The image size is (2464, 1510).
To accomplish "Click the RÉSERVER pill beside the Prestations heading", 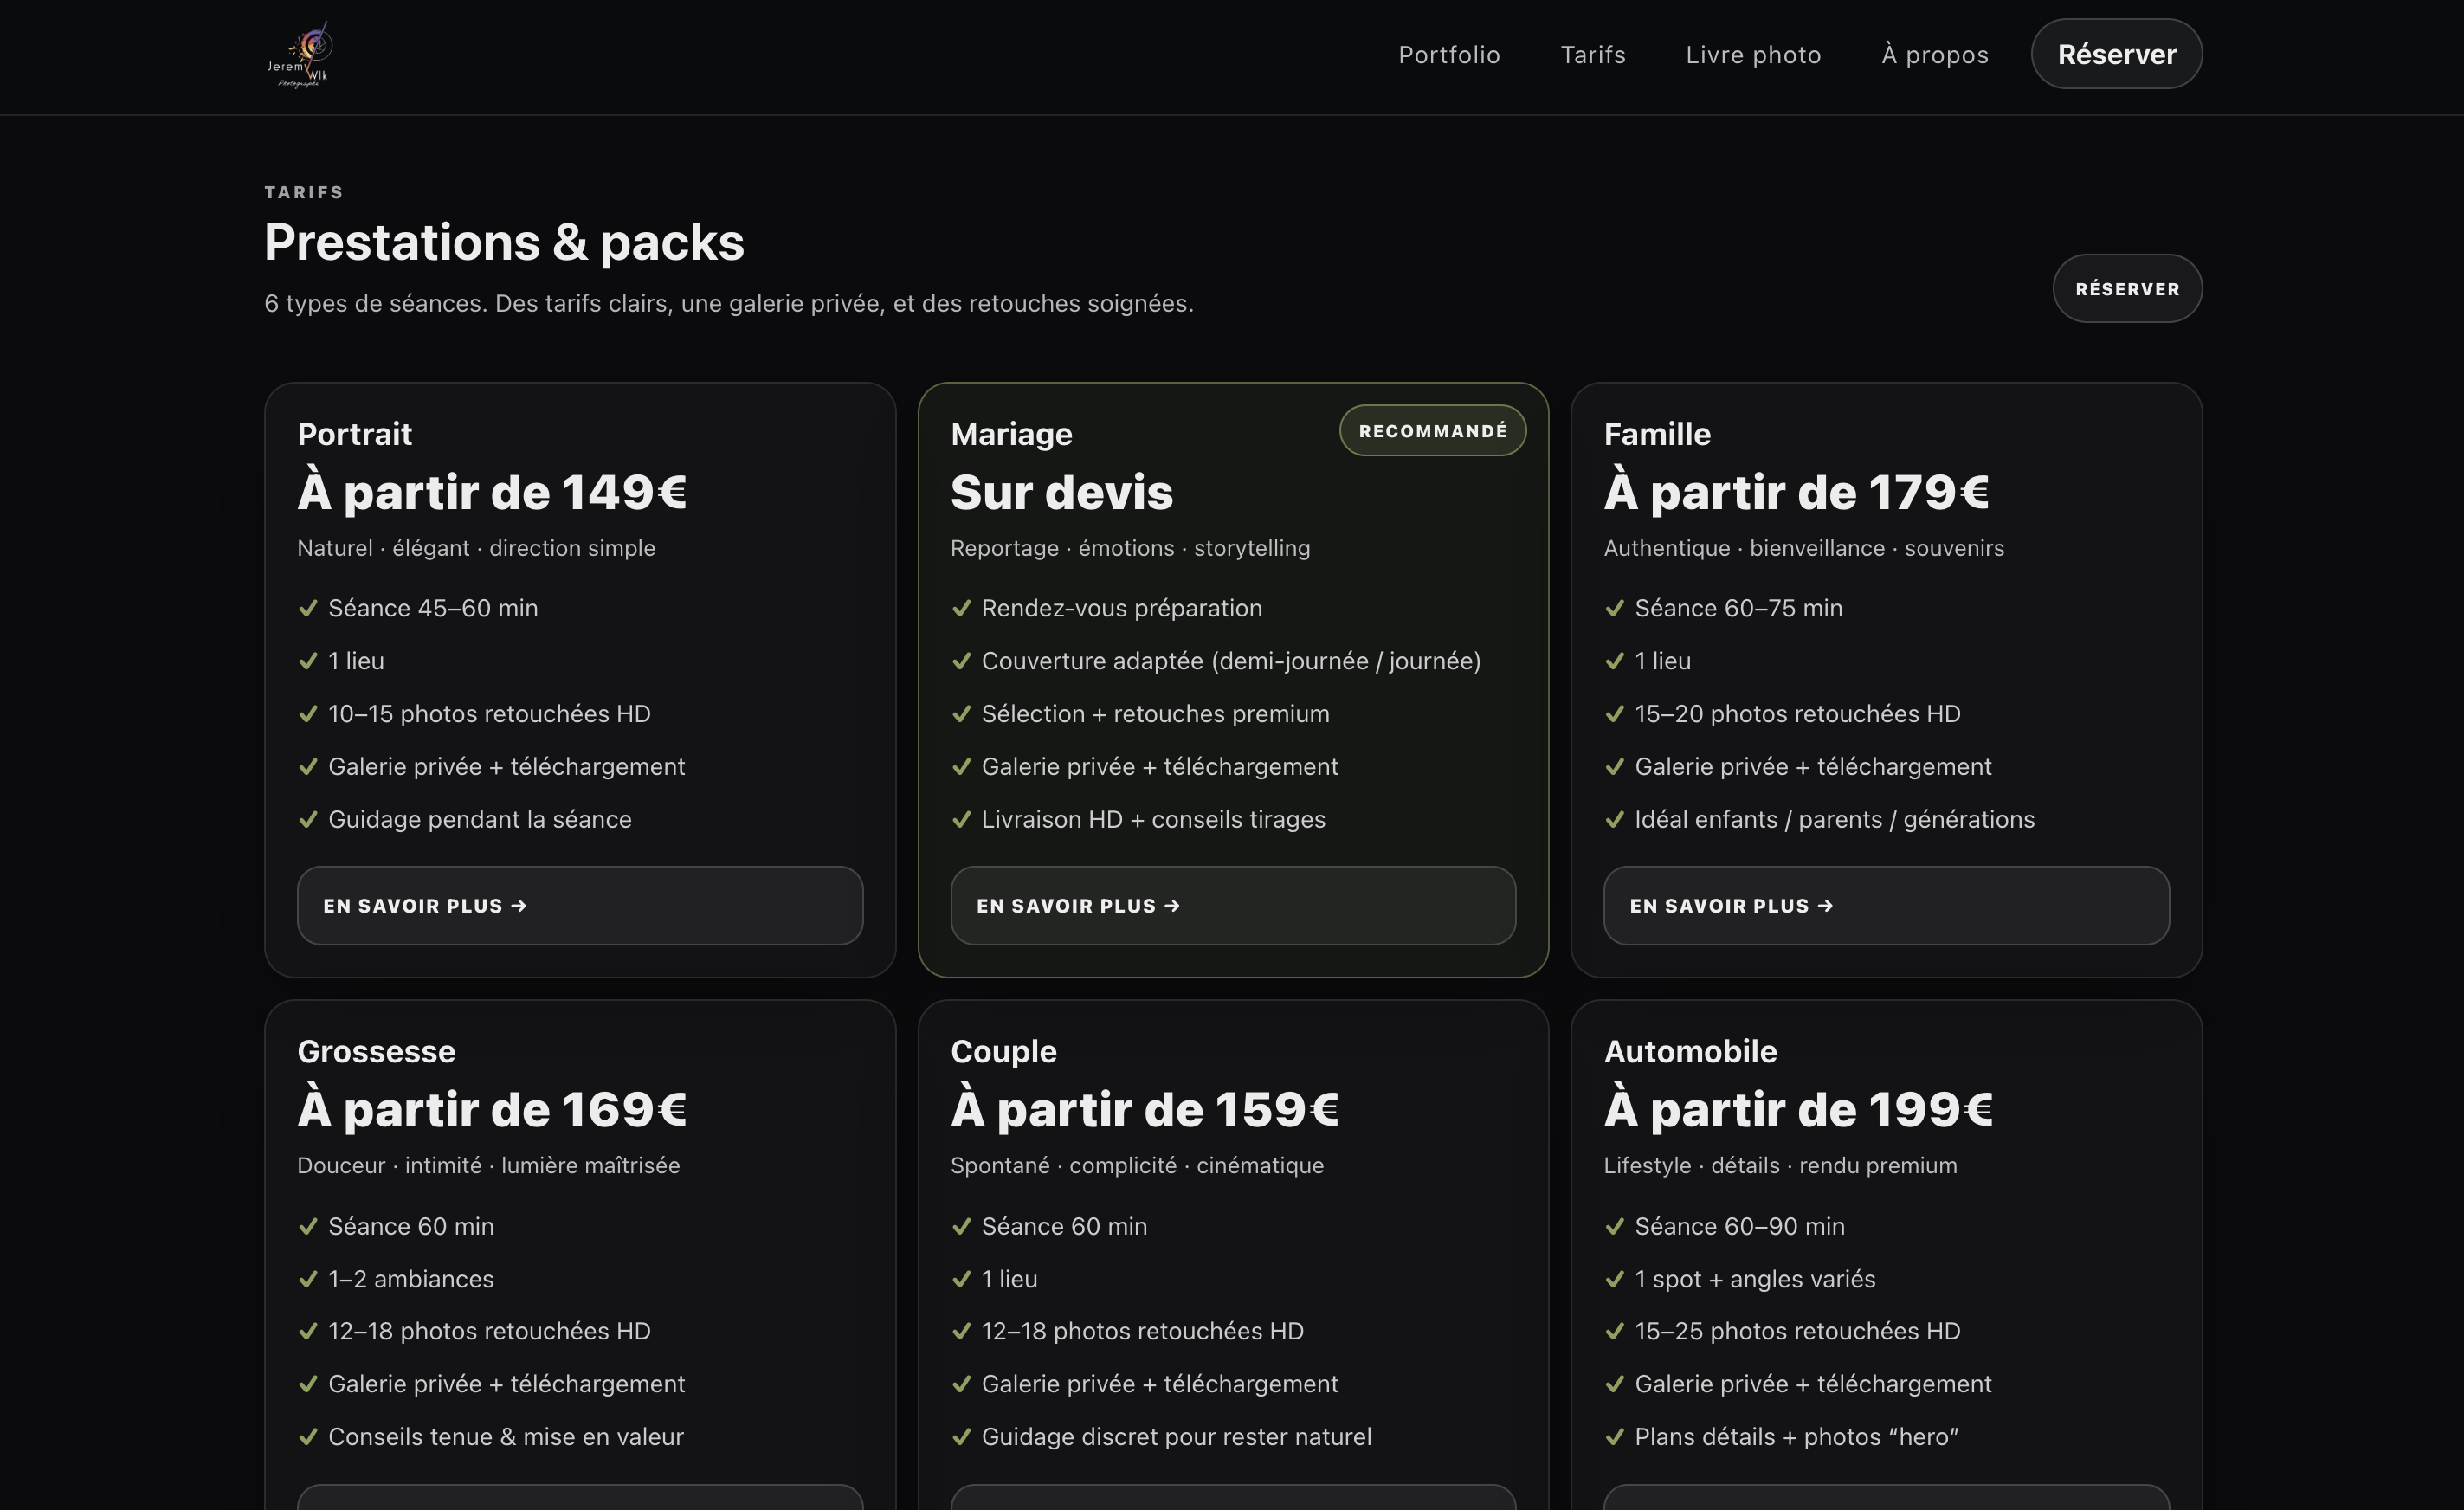I will coord(2127,289).
